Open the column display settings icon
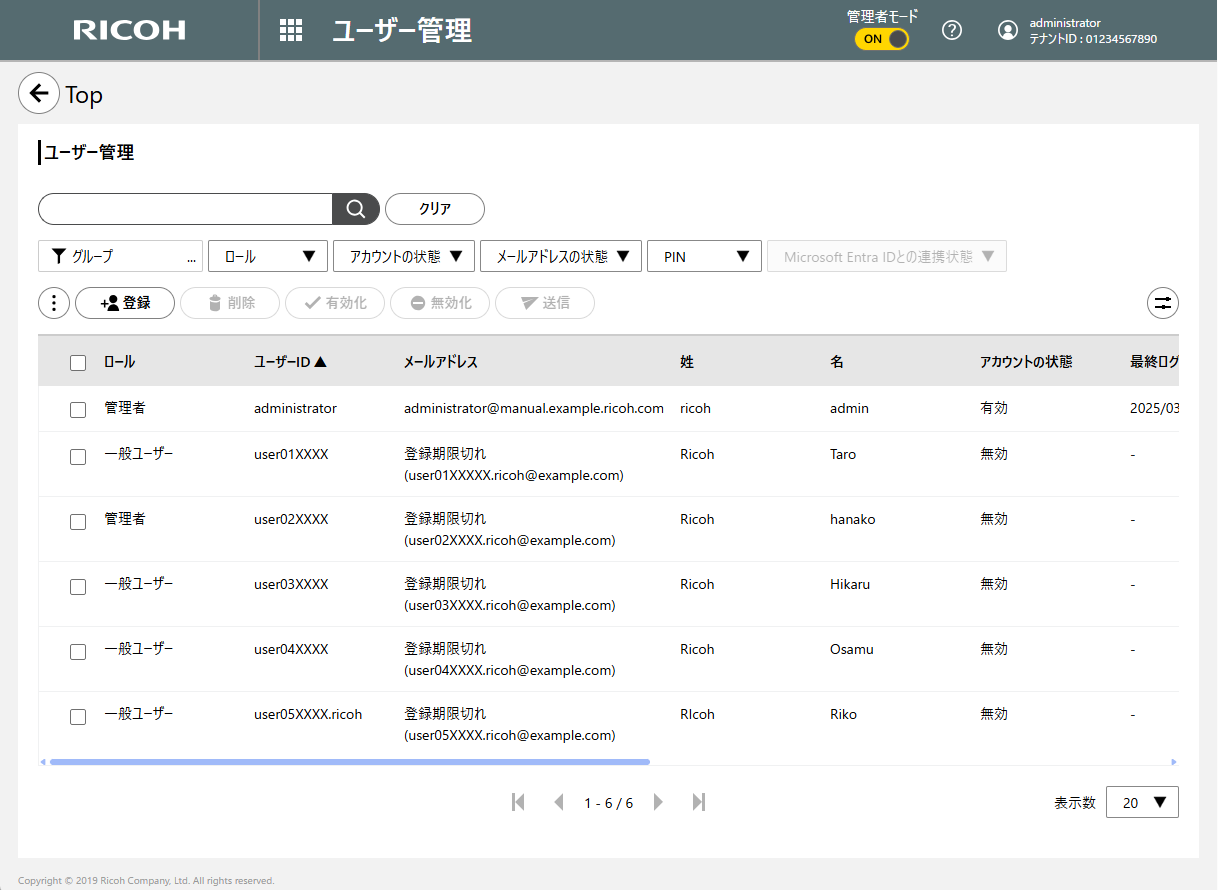This screenshot has width=1218, height=890. click(x=1163, y=303)
